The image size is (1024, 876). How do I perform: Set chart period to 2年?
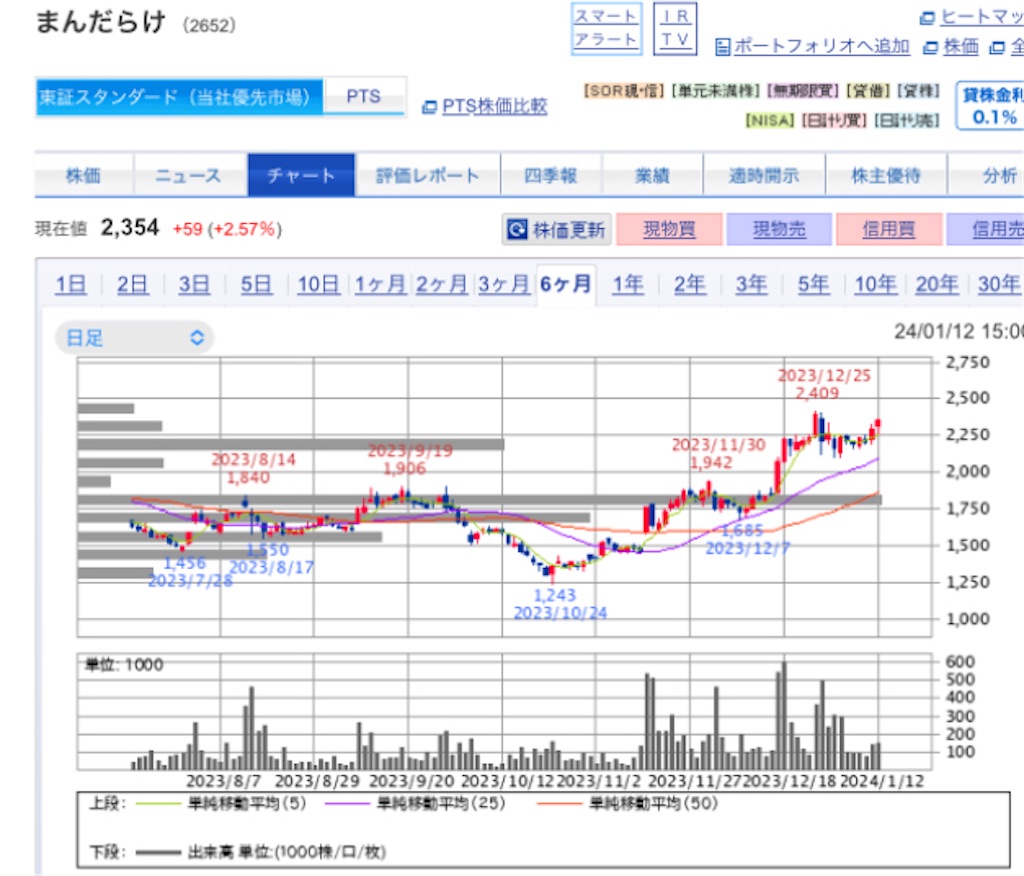coord(690,285)
